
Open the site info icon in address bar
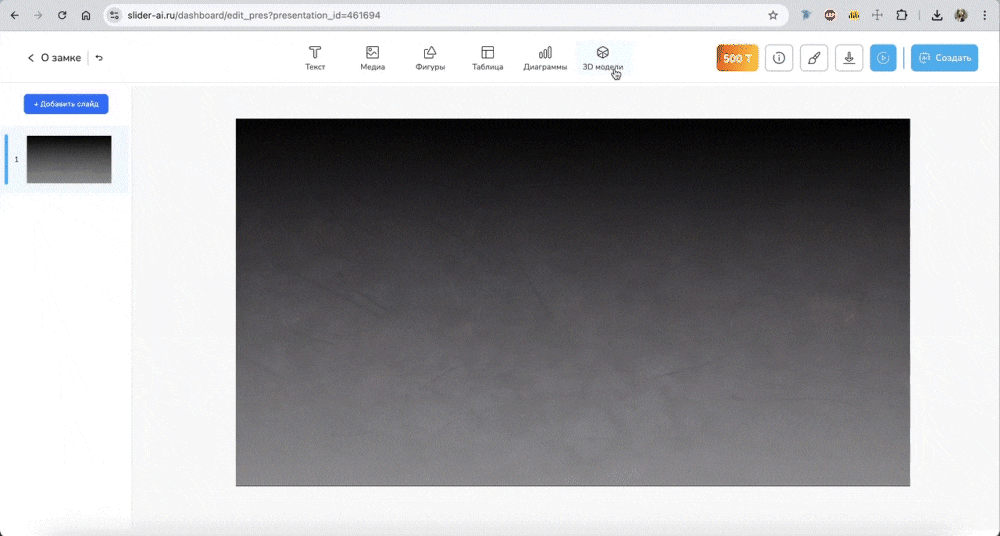pos(114,15)
